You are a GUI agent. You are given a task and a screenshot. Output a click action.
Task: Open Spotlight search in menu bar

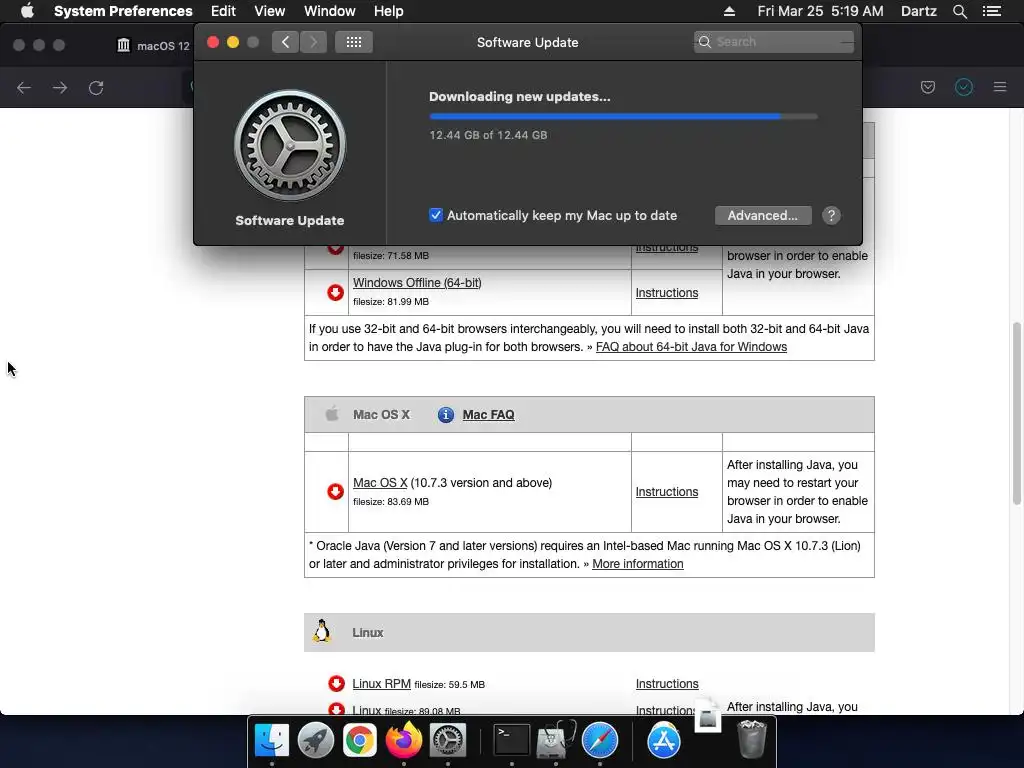click(x=959, y=11)
